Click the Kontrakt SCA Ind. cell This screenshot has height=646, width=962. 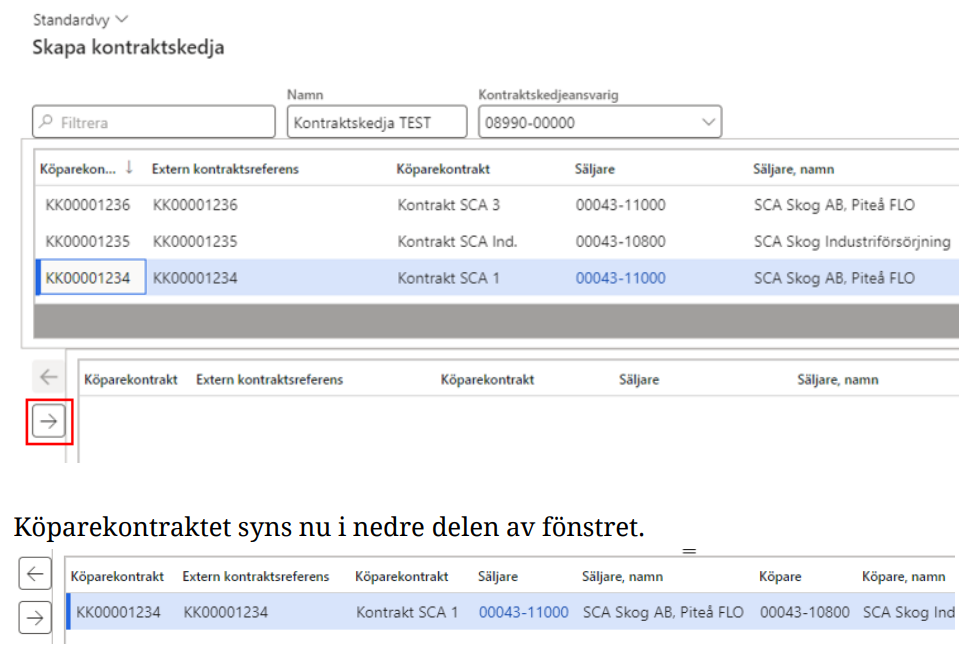(457, 241)
